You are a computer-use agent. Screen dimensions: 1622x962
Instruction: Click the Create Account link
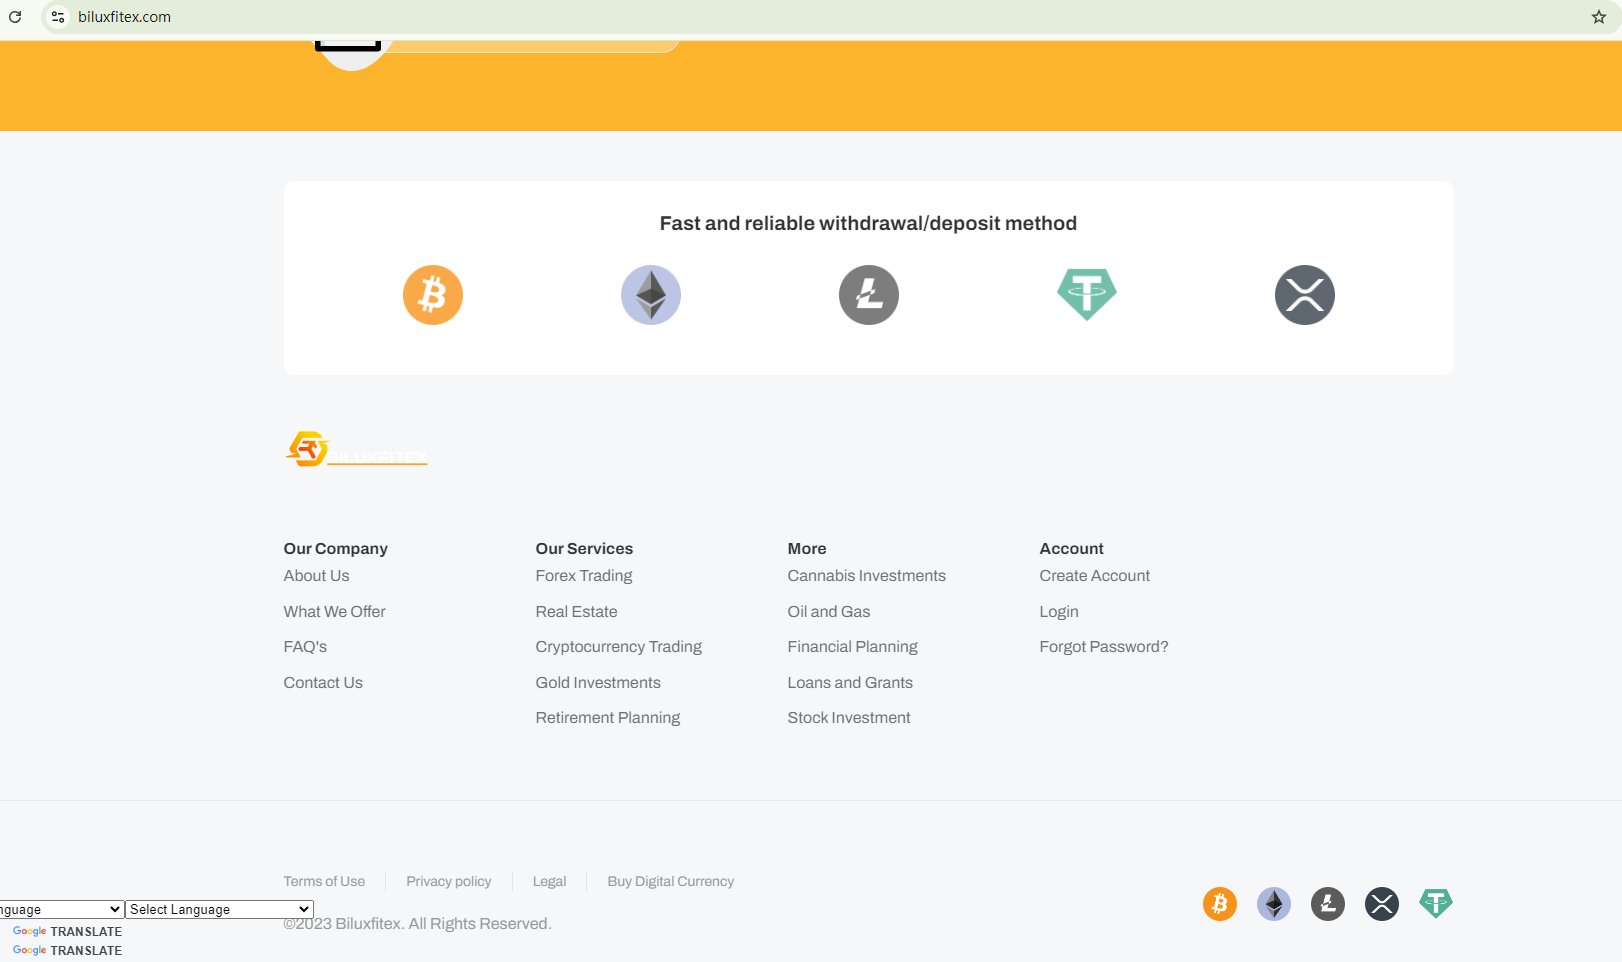pos(1095,576)
